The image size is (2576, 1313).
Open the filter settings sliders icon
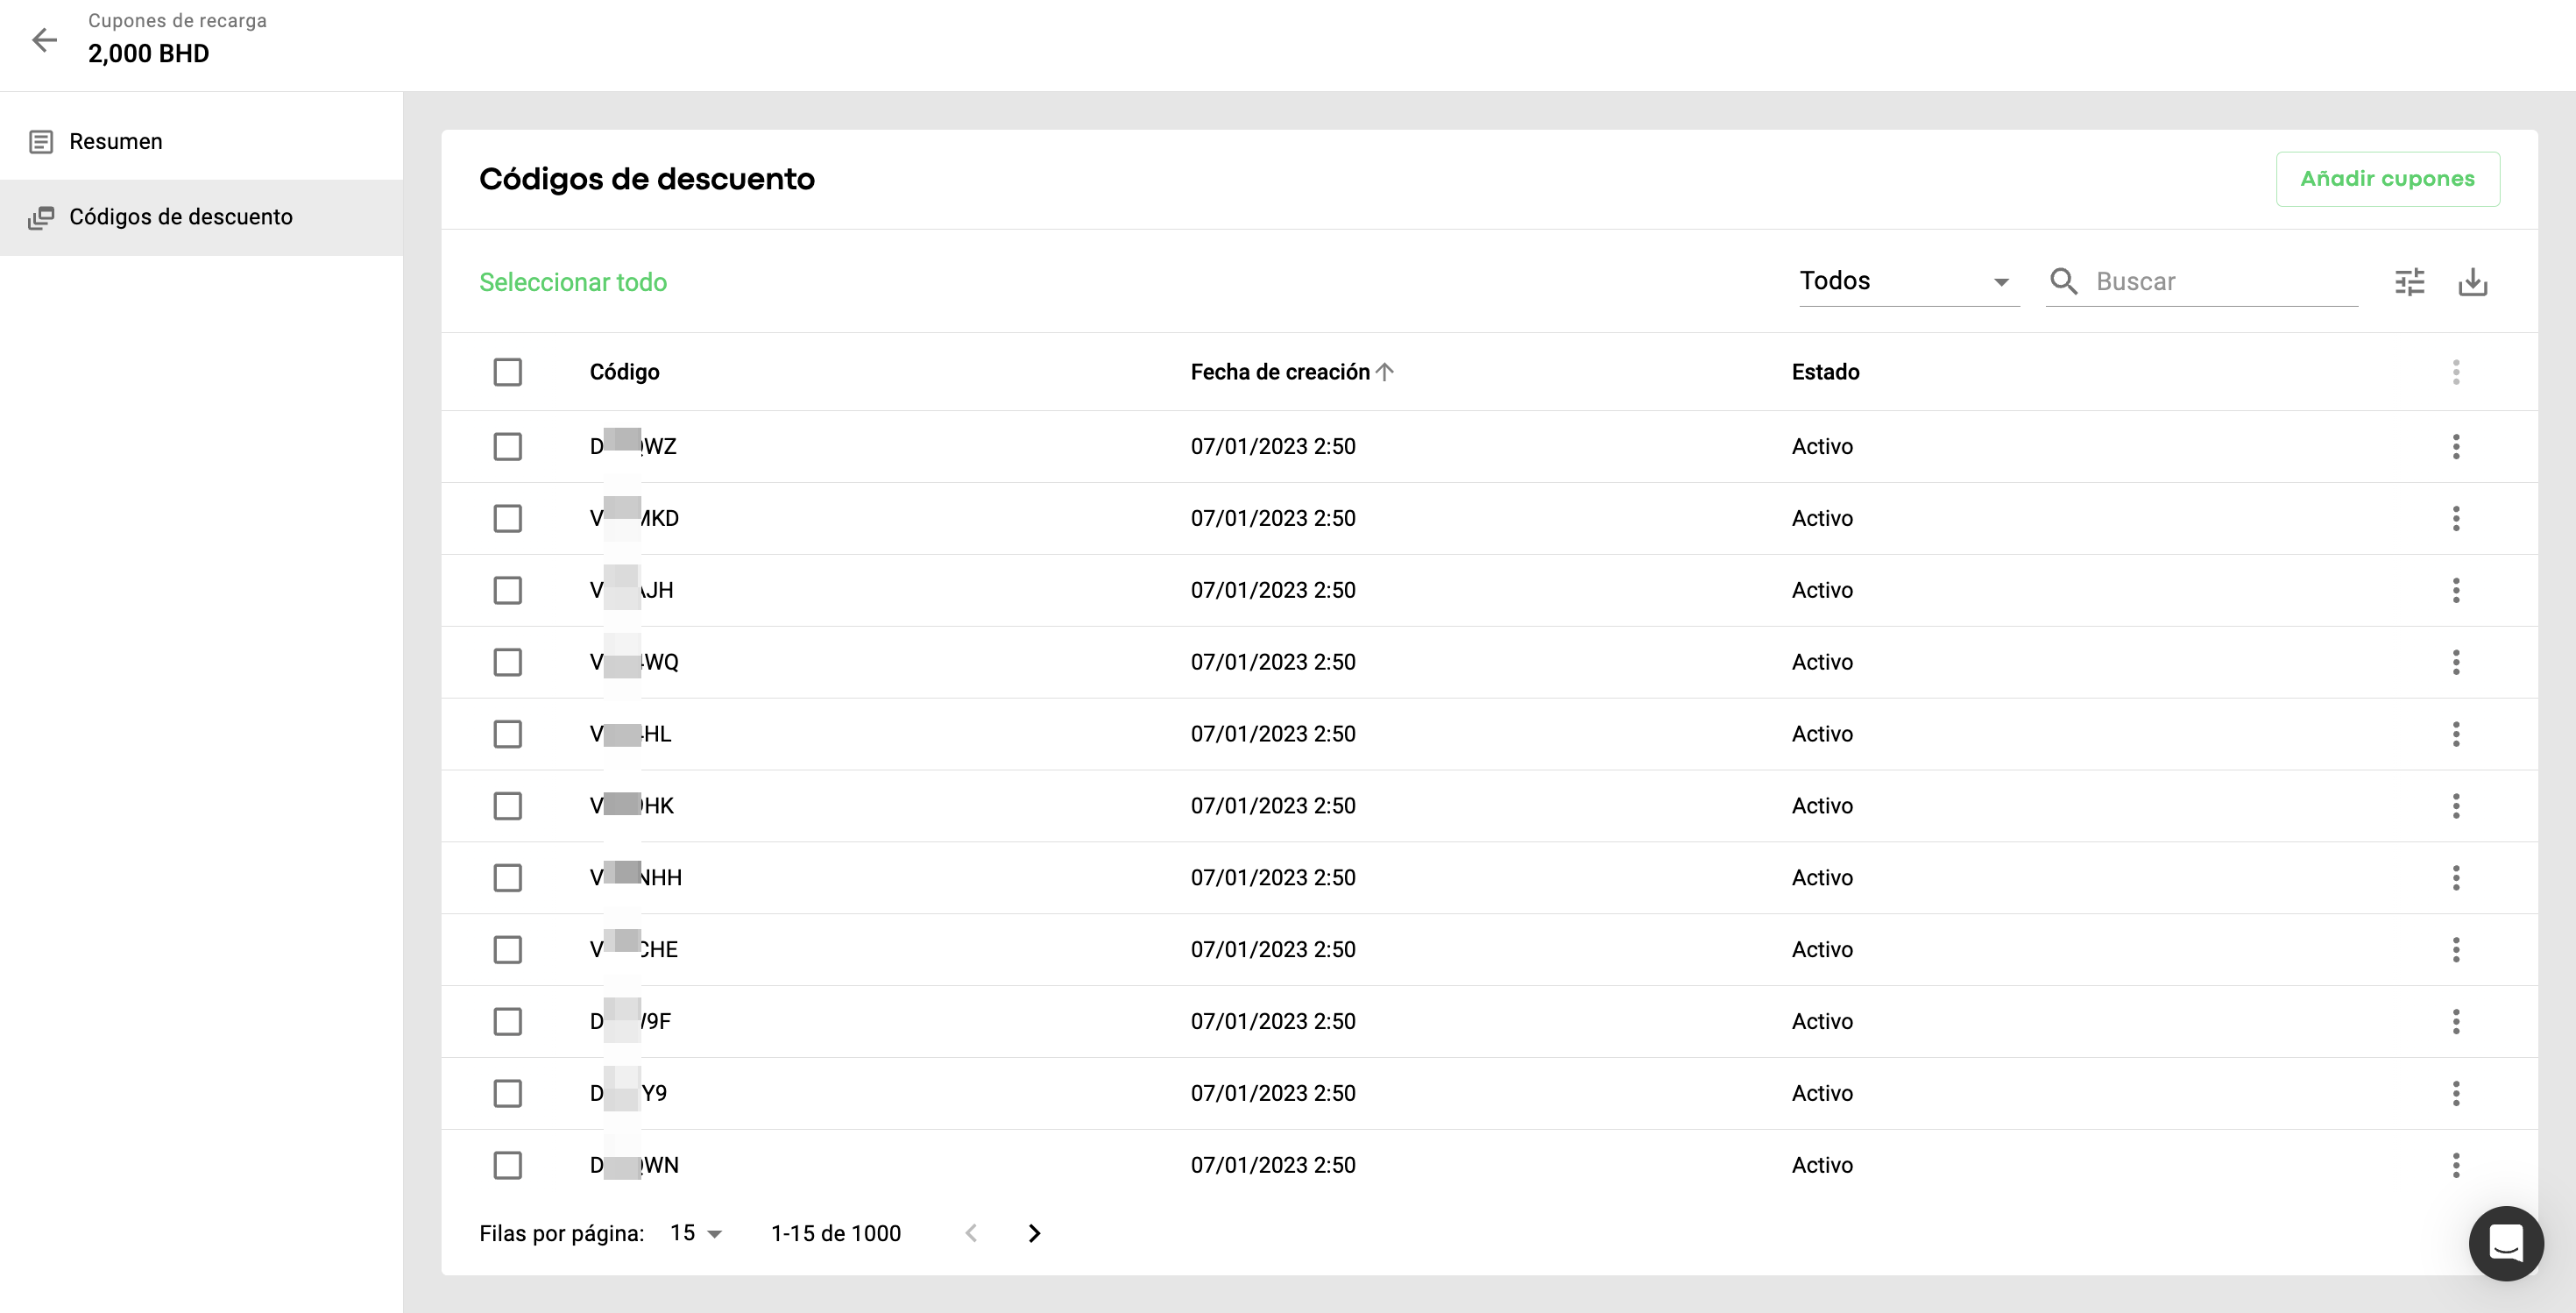(x=2409, y=282)
